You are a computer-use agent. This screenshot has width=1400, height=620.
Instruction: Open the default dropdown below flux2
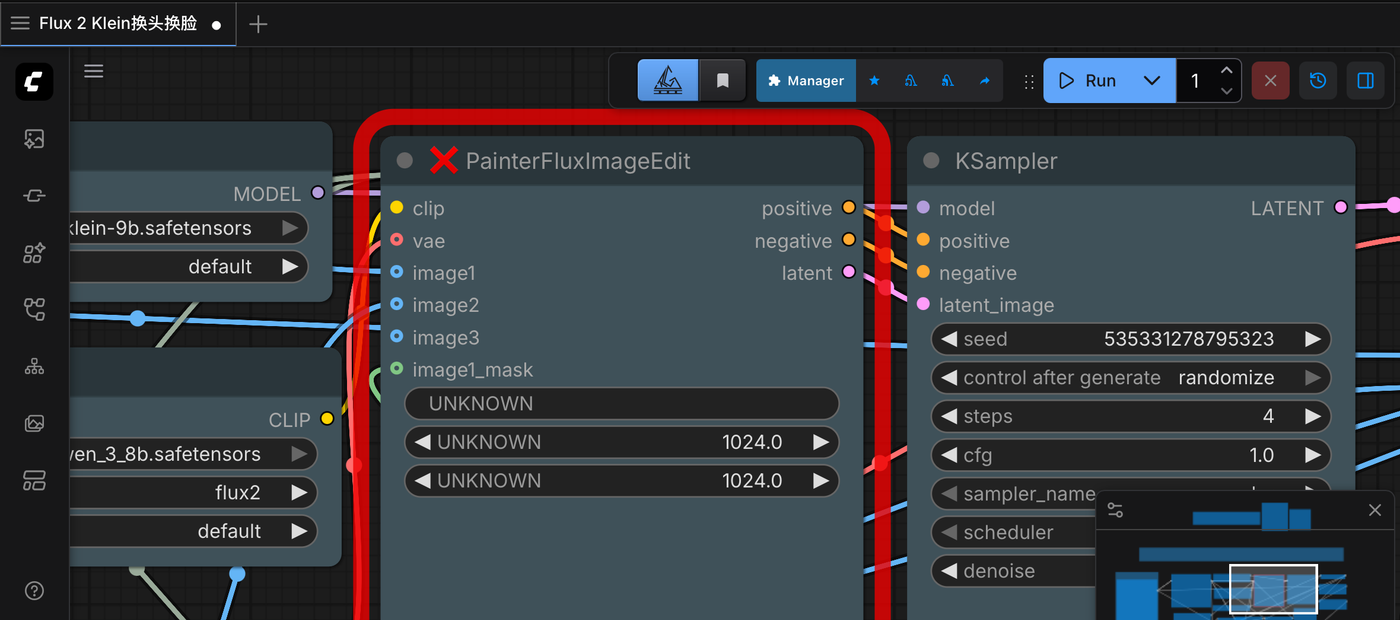click(193, 531)
